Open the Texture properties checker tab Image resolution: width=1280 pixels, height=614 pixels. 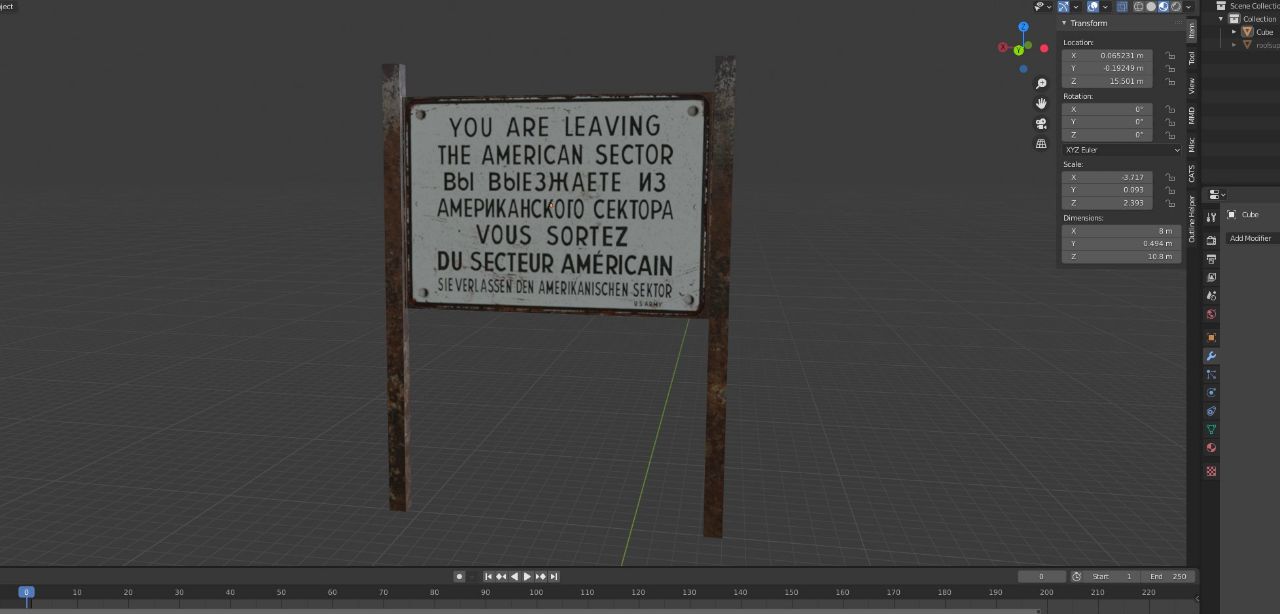pos(1211,470)
